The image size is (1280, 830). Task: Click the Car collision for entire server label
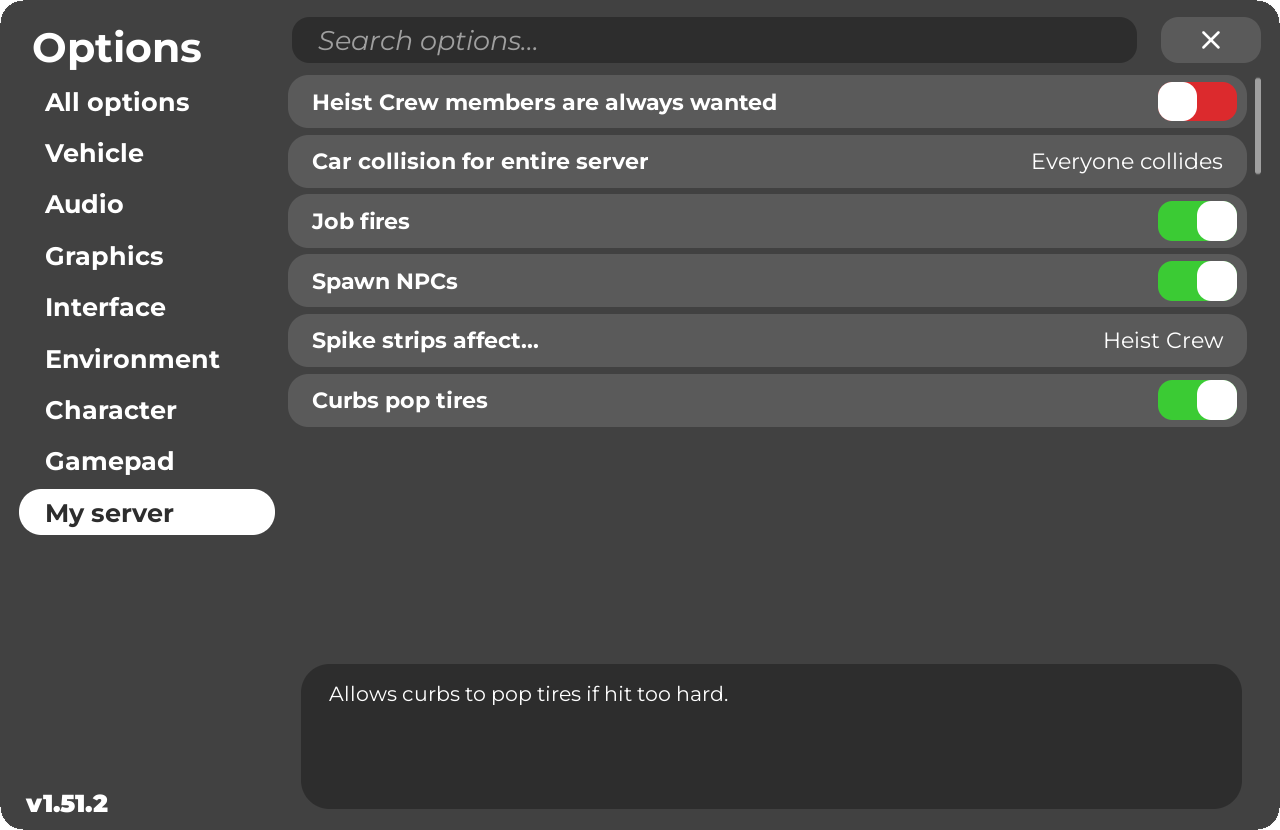pos(480,162)
